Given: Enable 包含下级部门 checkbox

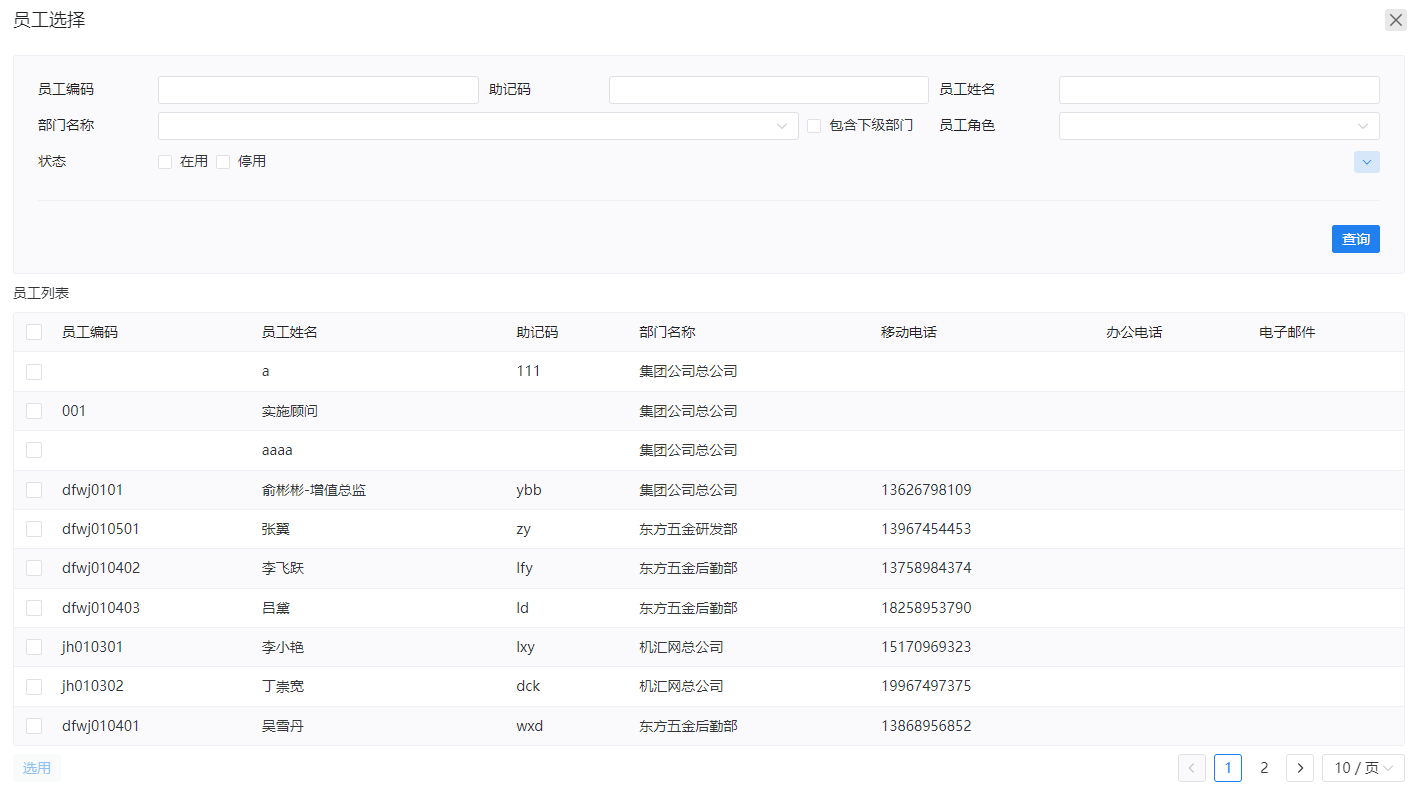Looking at the screenshot, I should click(x=814, y=126).
